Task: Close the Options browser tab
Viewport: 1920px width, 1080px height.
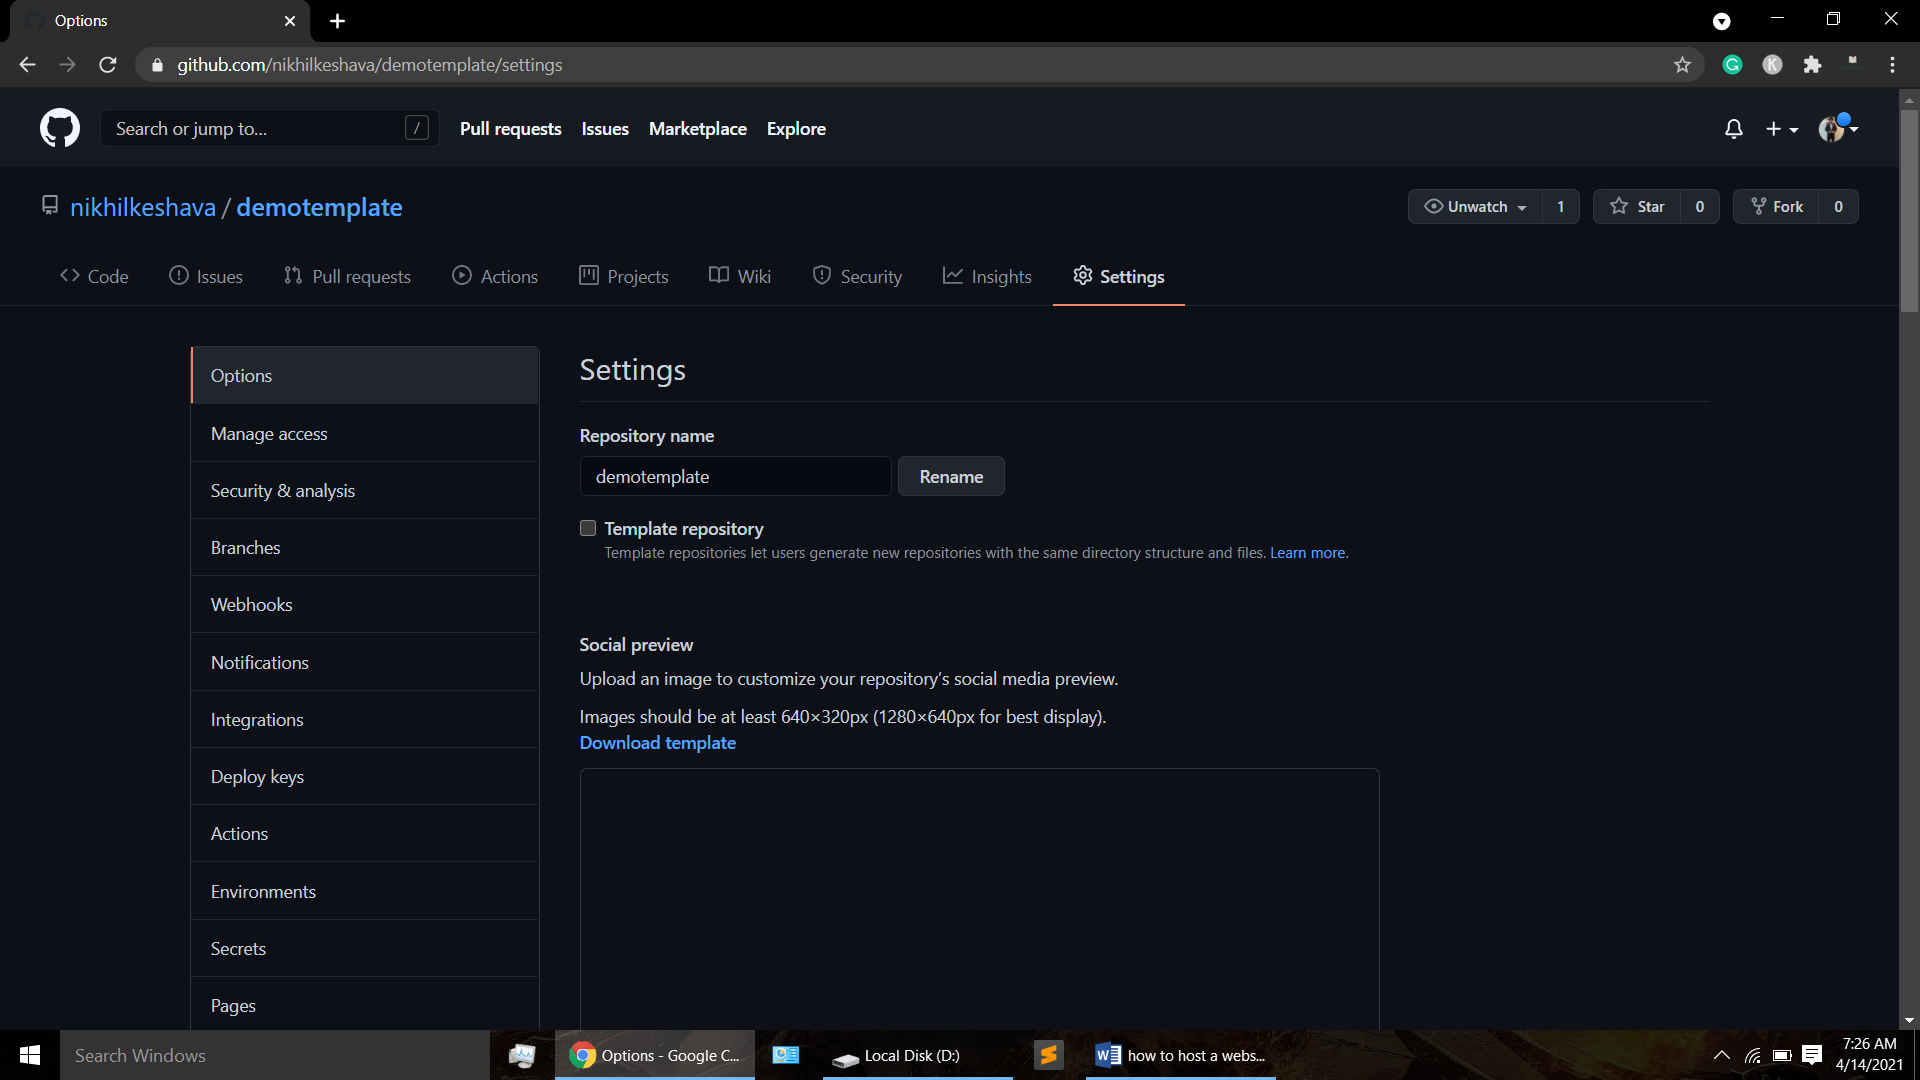Action: 290,21
